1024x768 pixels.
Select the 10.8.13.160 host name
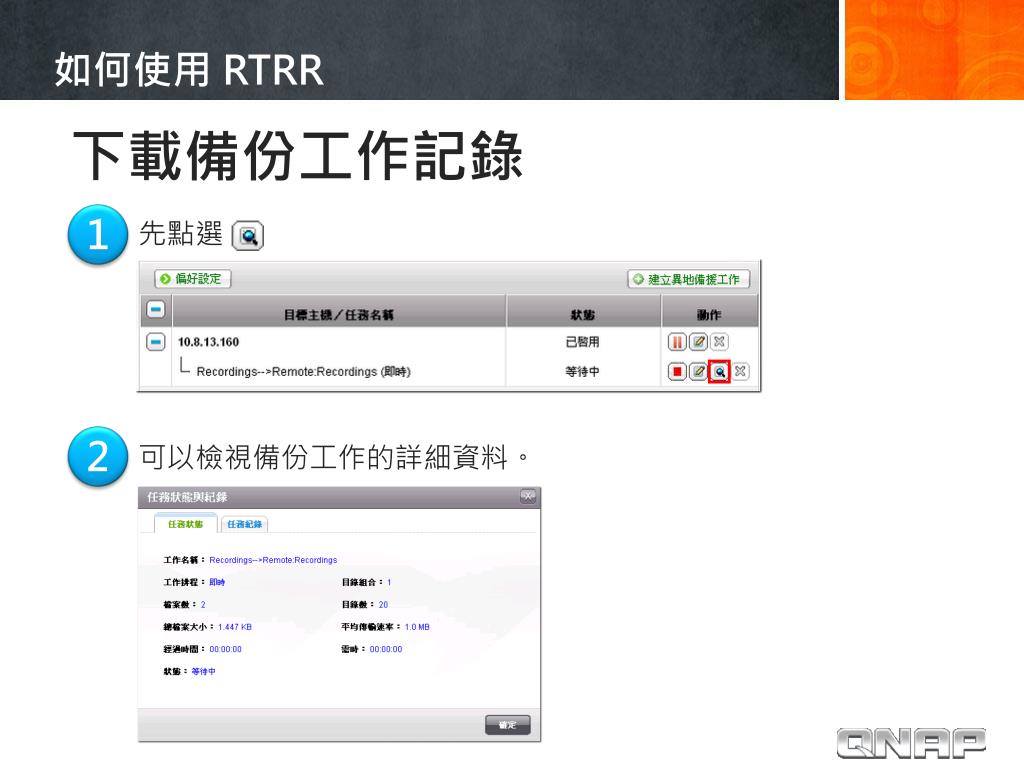[x=208, y=342]
